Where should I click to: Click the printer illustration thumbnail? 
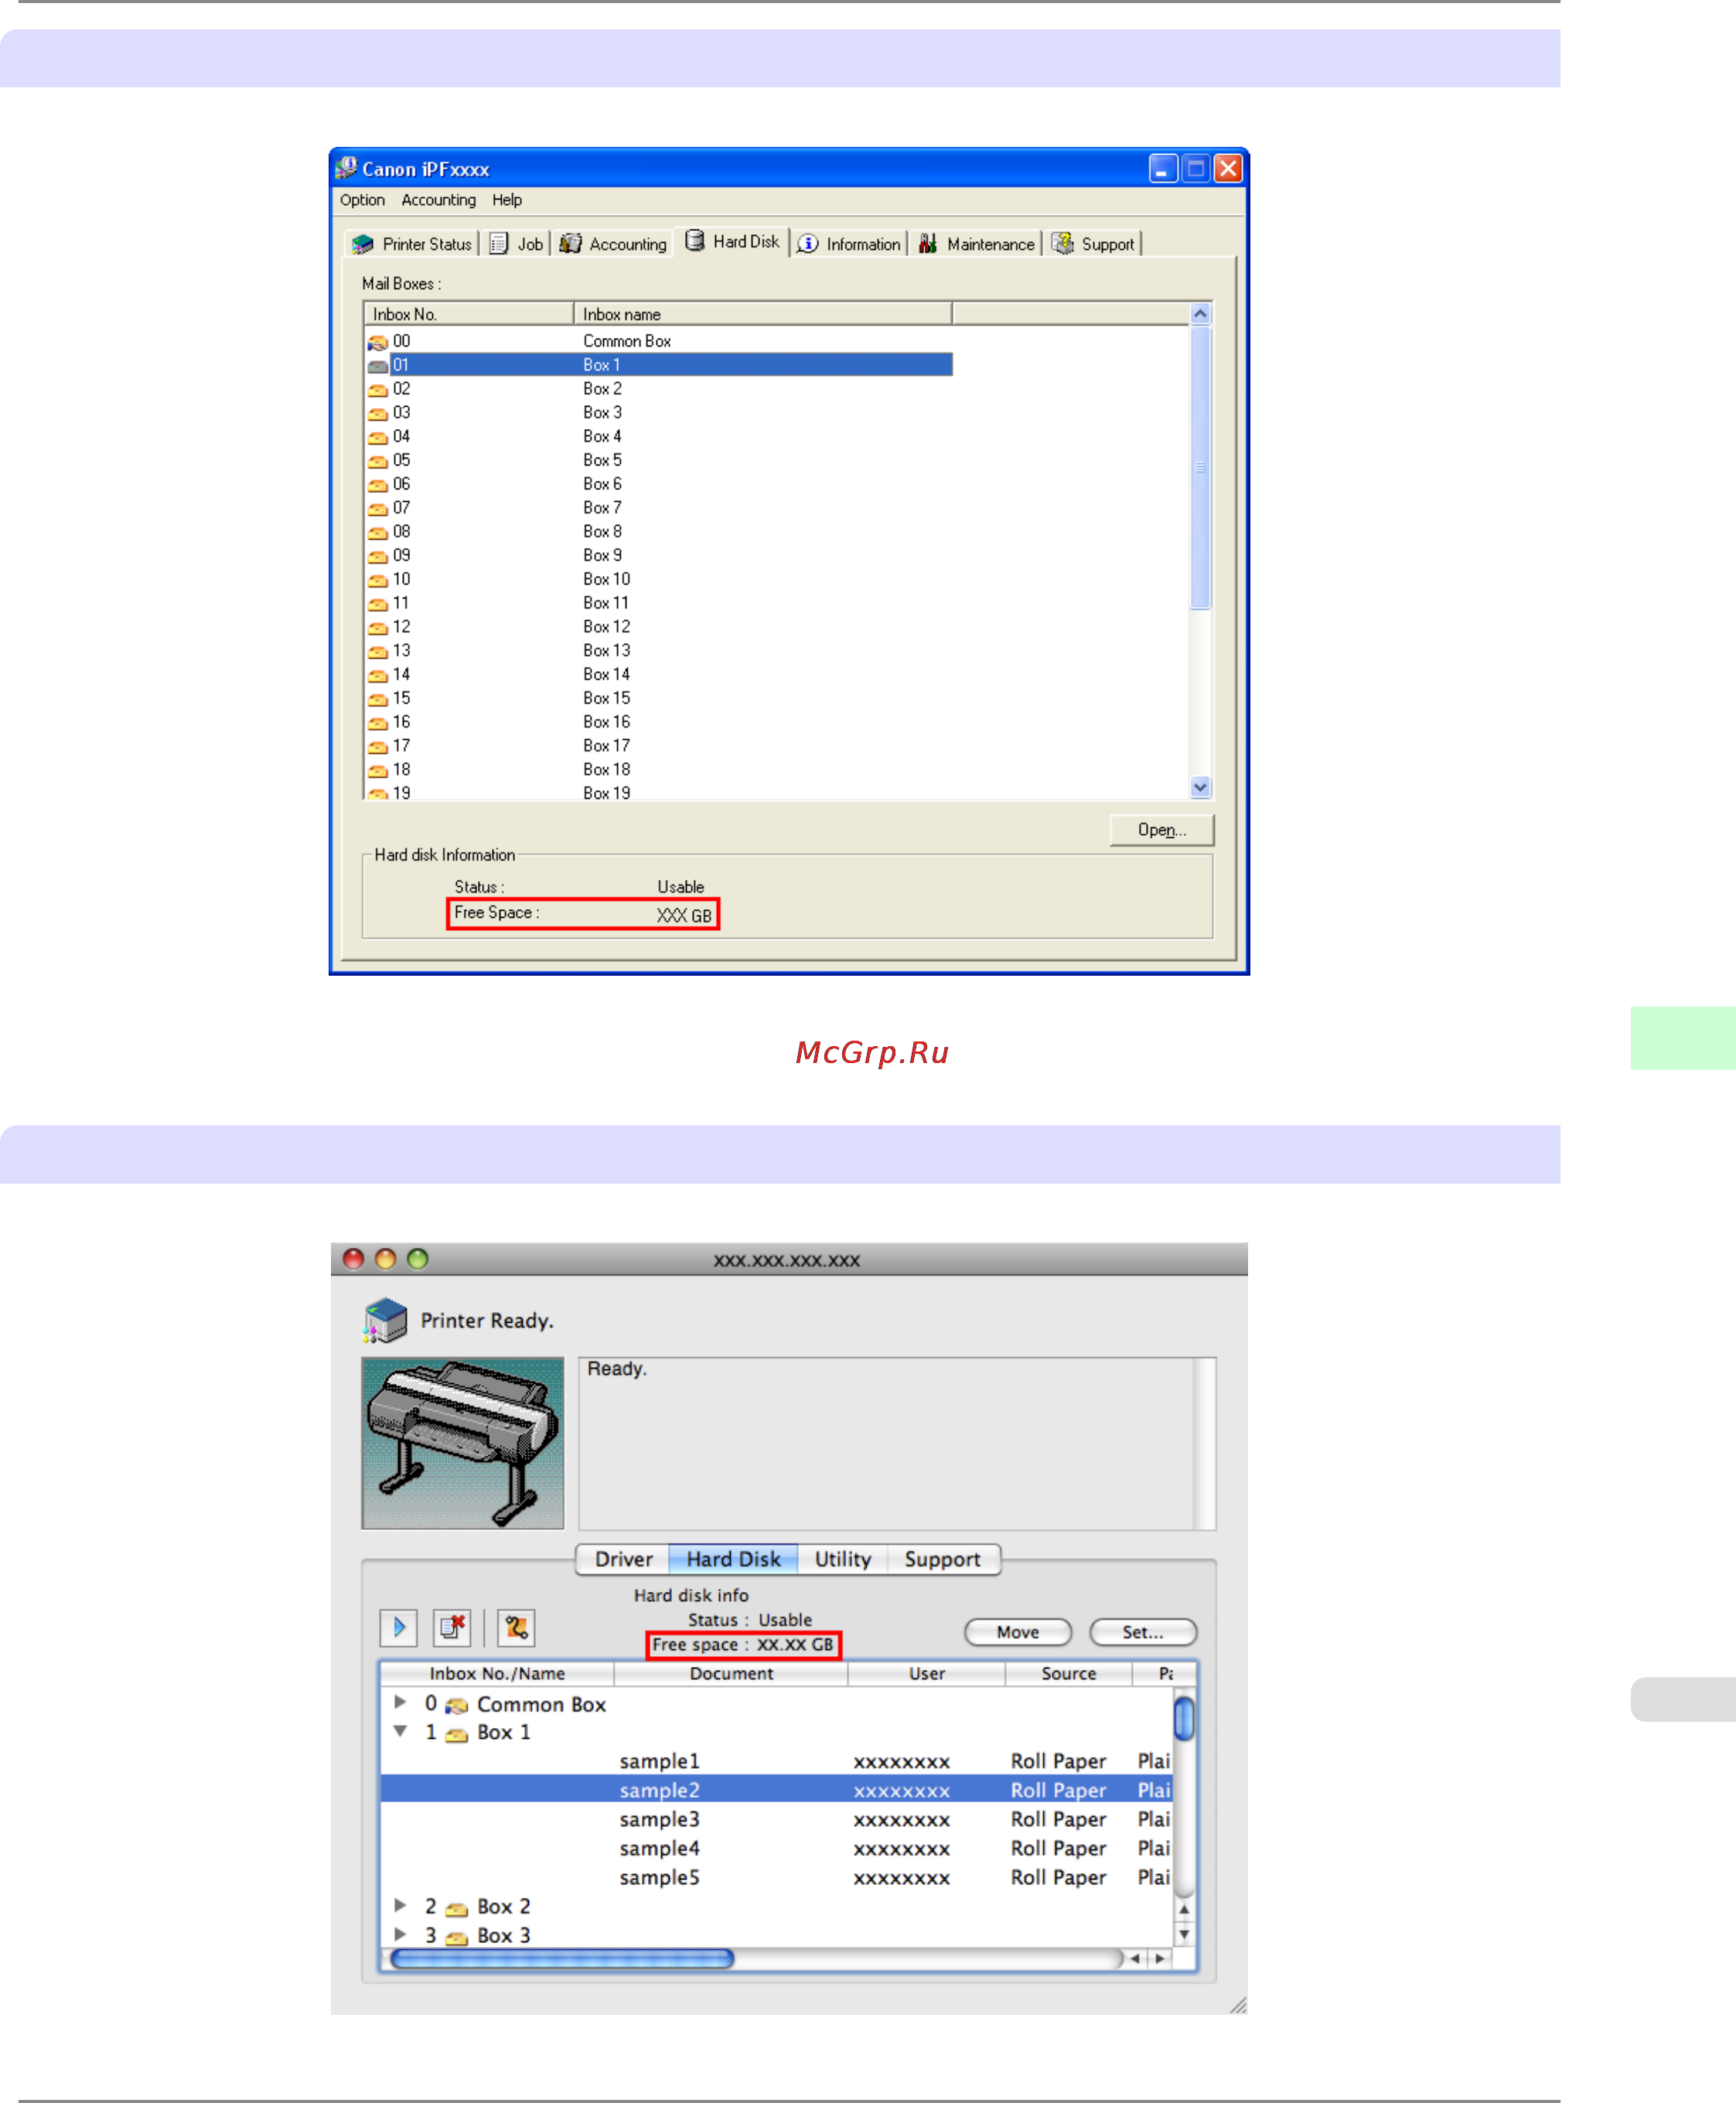462,1443
